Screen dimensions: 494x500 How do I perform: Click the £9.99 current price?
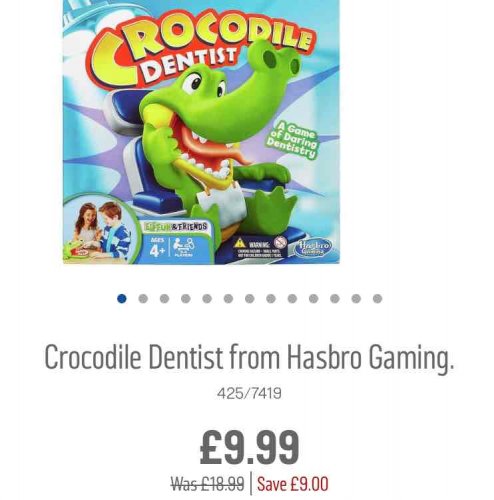tap(249, 447)
